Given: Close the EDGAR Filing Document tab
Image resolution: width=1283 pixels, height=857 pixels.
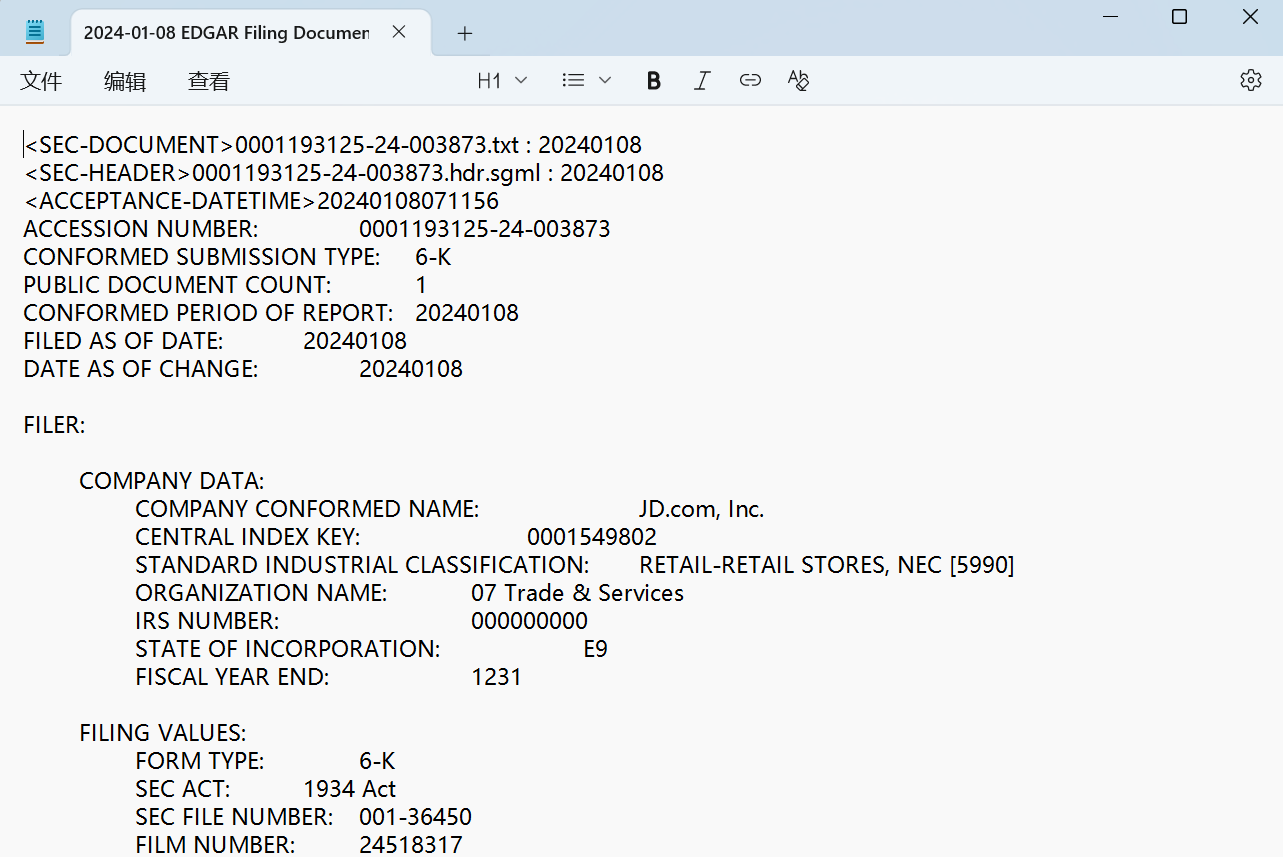Looking at the screenshot, I should (399, 32).
